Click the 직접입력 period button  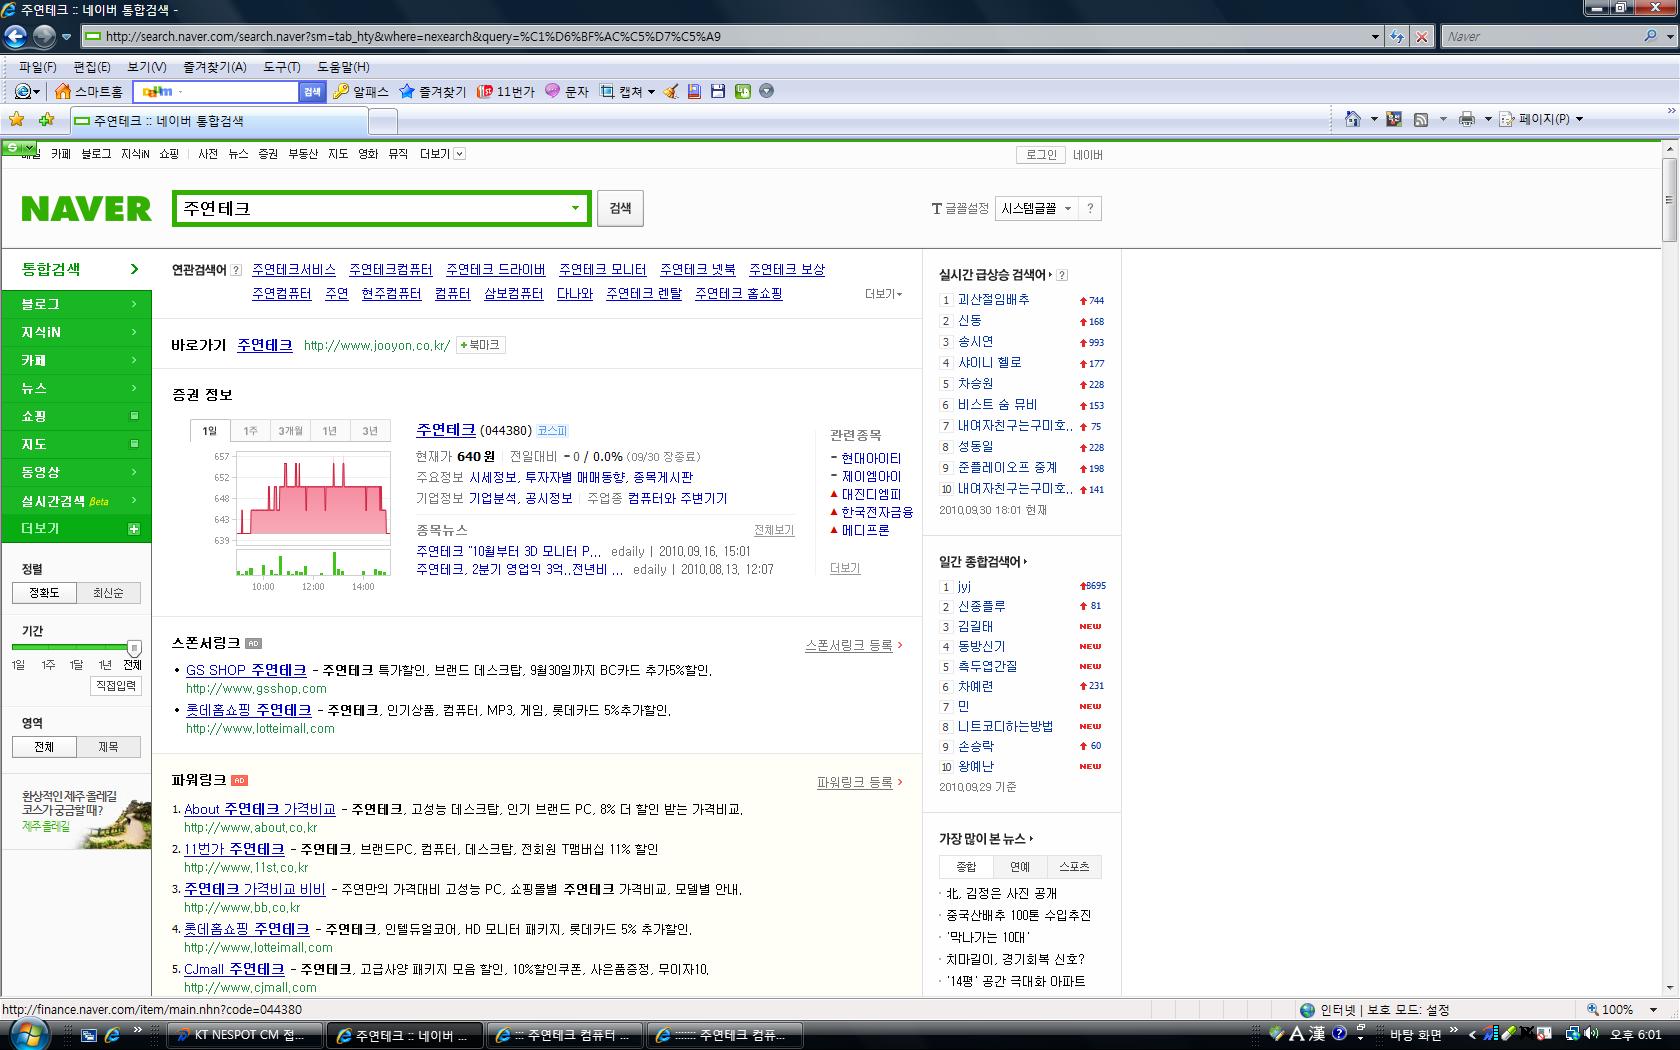116,686
